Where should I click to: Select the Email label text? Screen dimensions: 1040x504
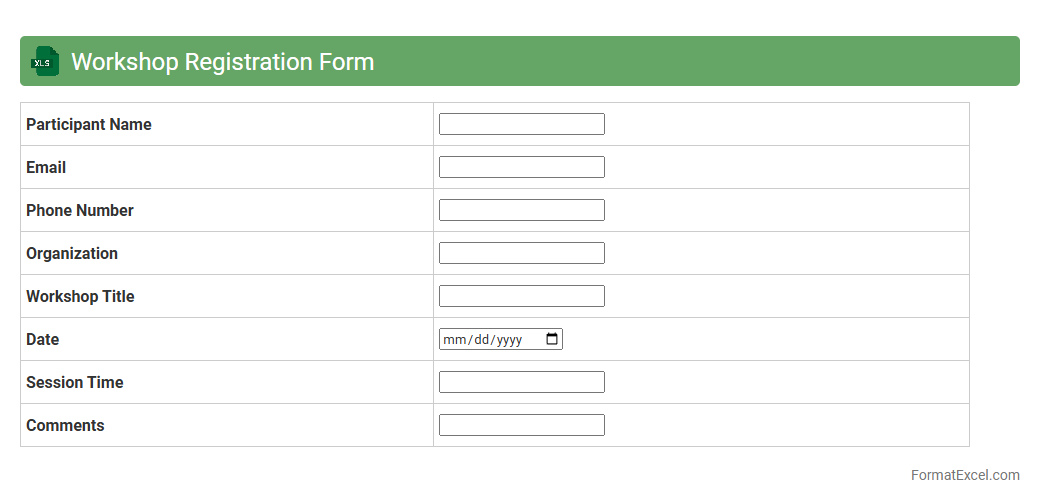click(x=46, y=167)
